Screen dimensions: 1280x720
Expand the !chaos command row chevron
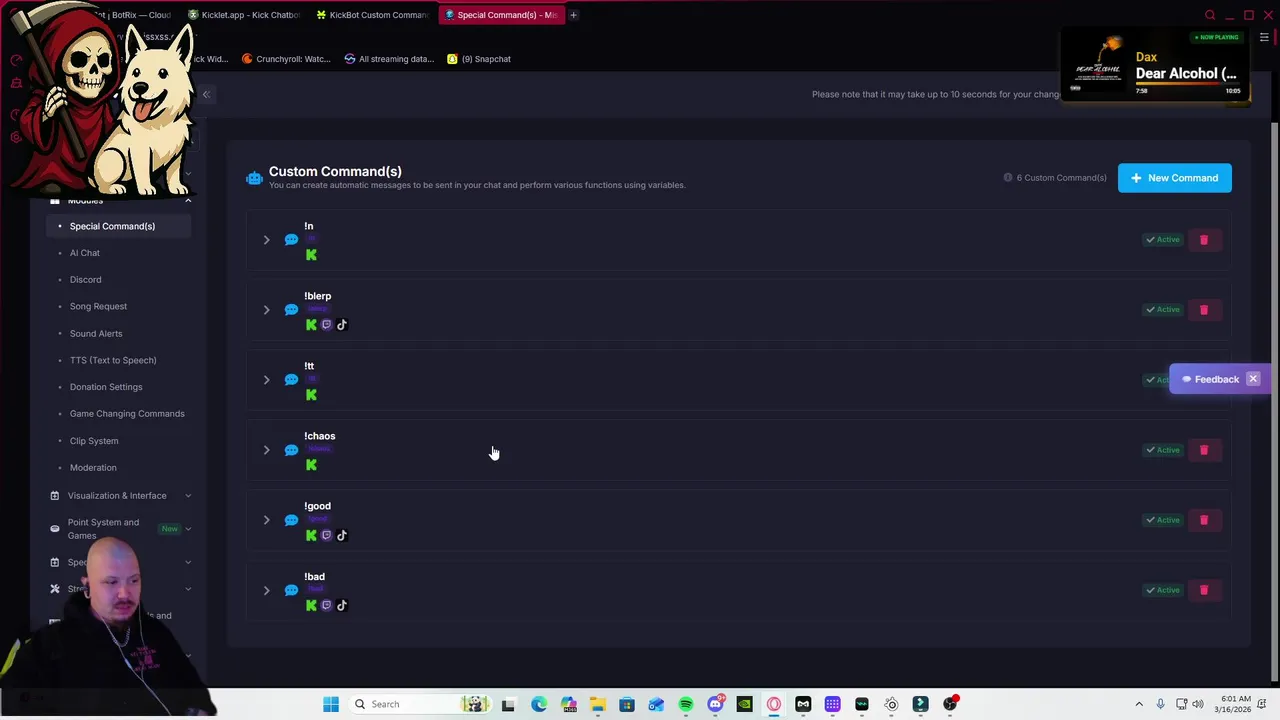pos(266,450)
